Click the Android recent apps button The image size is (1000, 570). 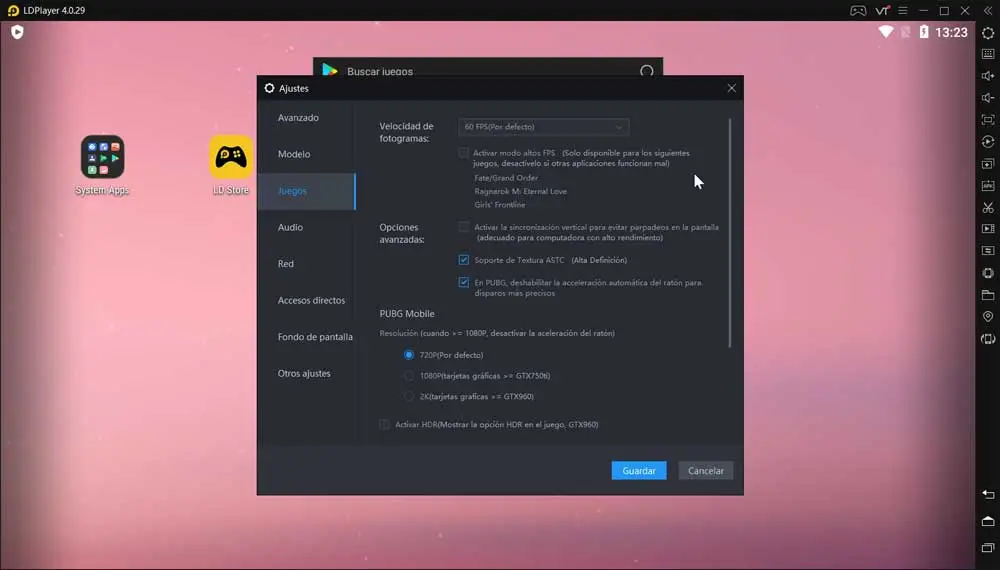[988, 548]
